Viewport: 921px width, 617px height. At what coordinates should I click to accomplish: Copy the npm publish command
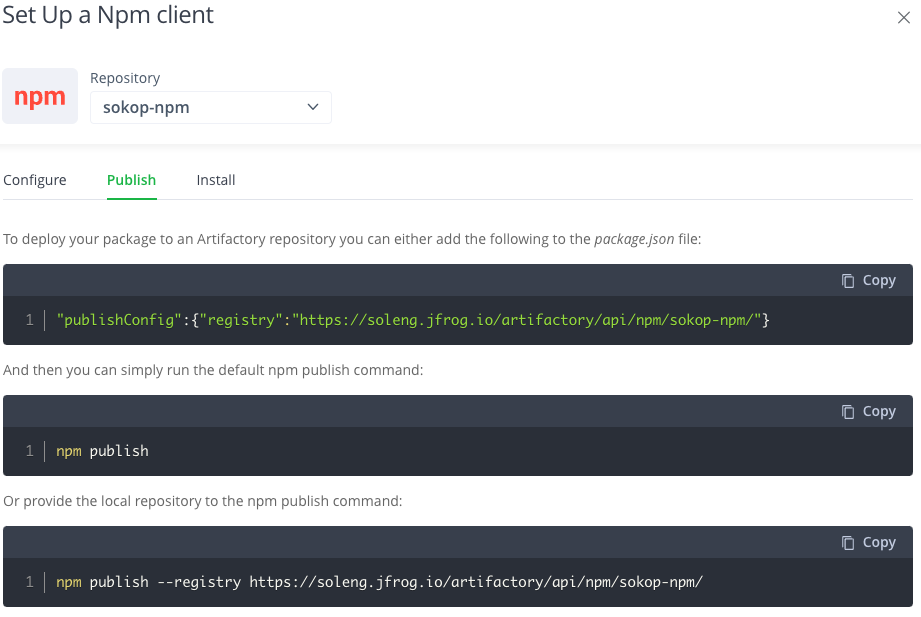(x=869, y=412)
